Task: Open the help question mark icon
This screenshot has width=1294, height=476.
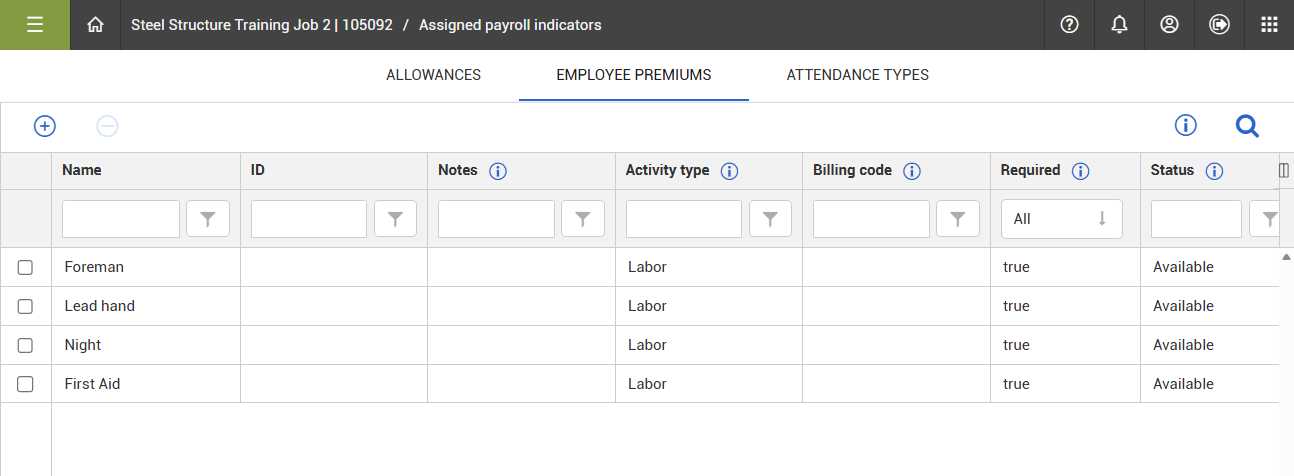Action: tap(1069, 25)
